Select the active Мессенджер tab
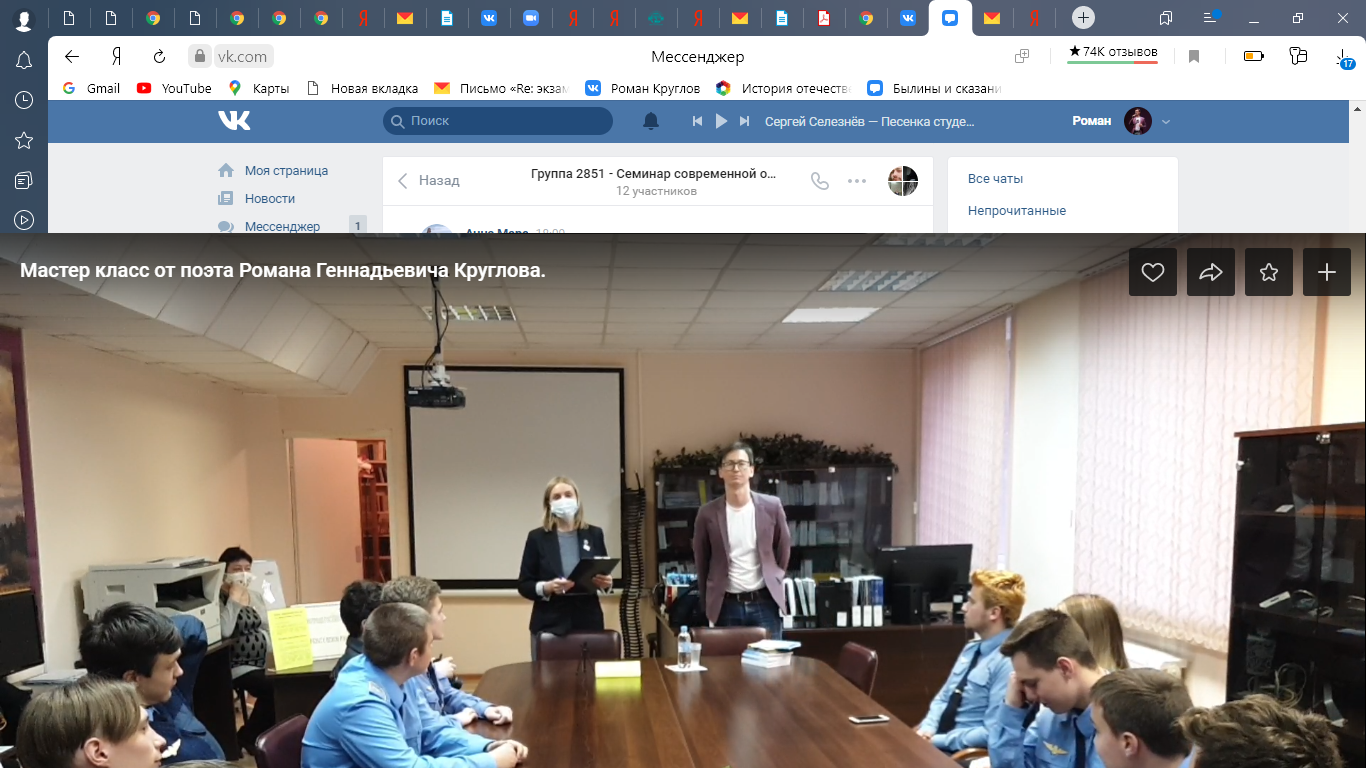Screen dimensions: 1366x768 point(950,18)
